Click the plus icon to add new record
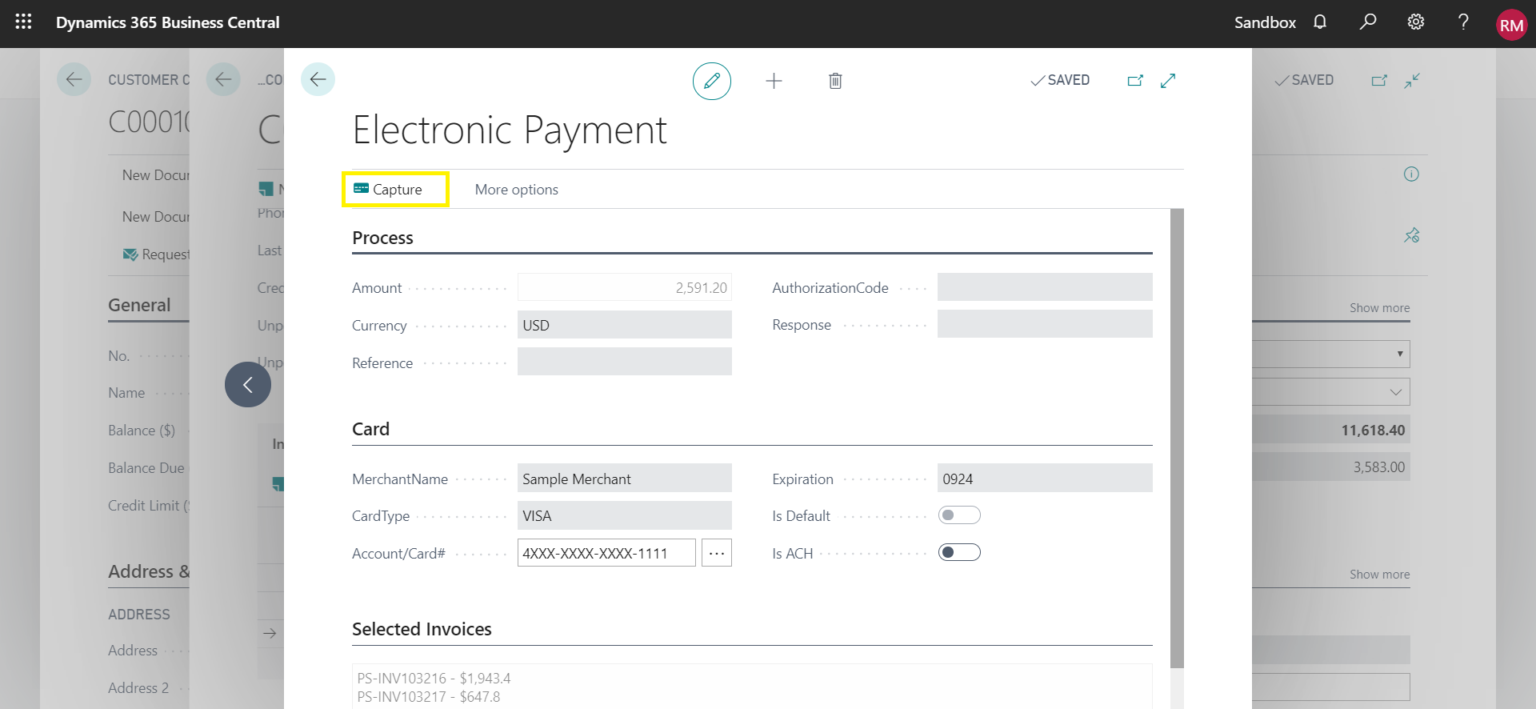This screenshot has width=1536, height=709. click(773, 80)
